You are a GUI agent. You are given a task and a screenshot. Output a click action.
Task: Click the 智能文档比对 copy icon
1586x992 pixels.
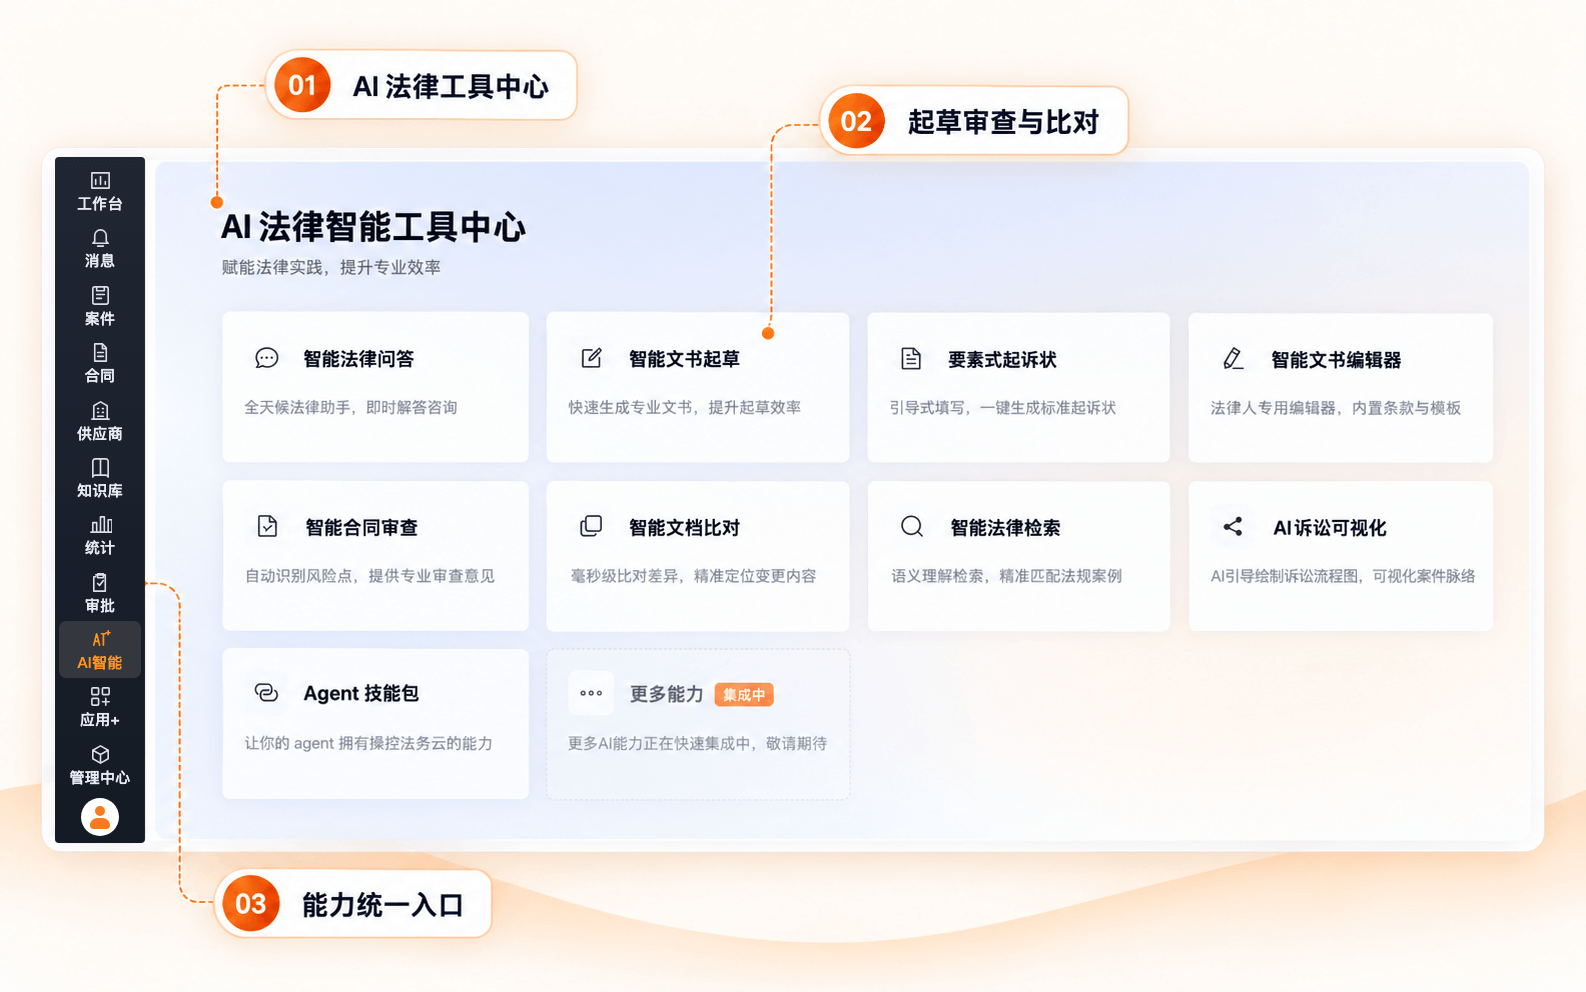[x=591, y=526]
